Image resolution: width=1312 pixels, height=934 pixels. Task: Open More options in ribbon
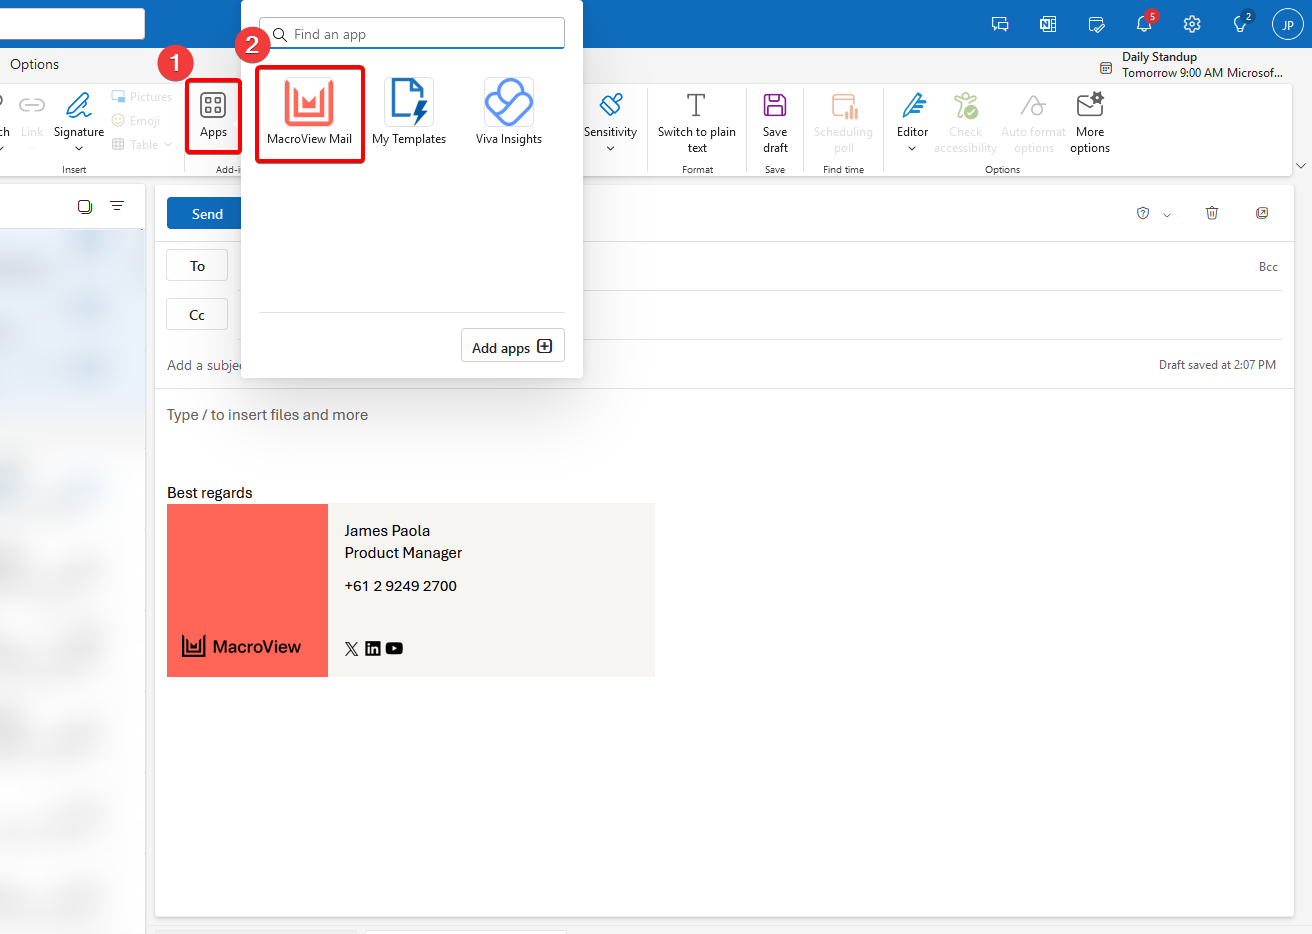(1090, 122)
